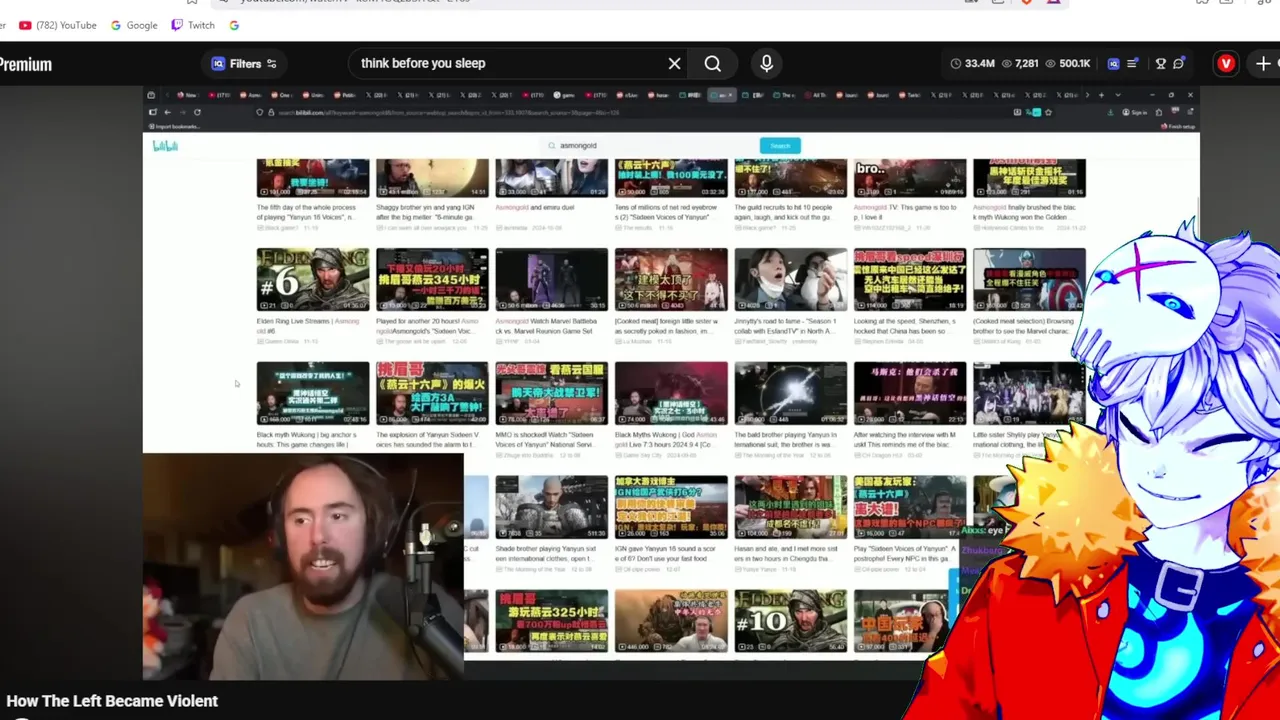Click the red V channel avatar

coord(1226,64)
